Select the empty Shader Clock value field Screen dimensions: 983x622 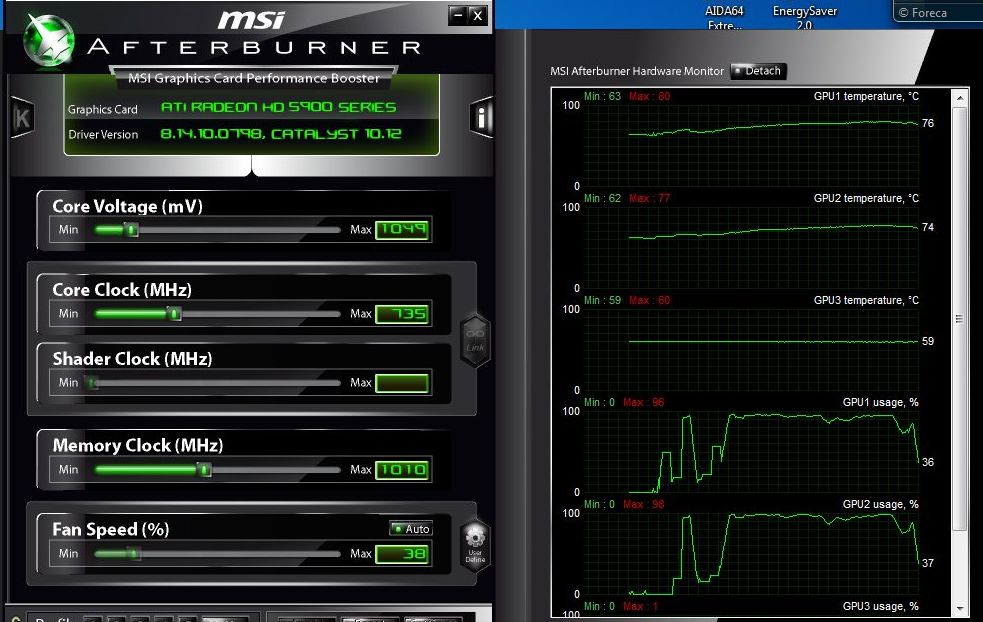click(x=402, y=383)
